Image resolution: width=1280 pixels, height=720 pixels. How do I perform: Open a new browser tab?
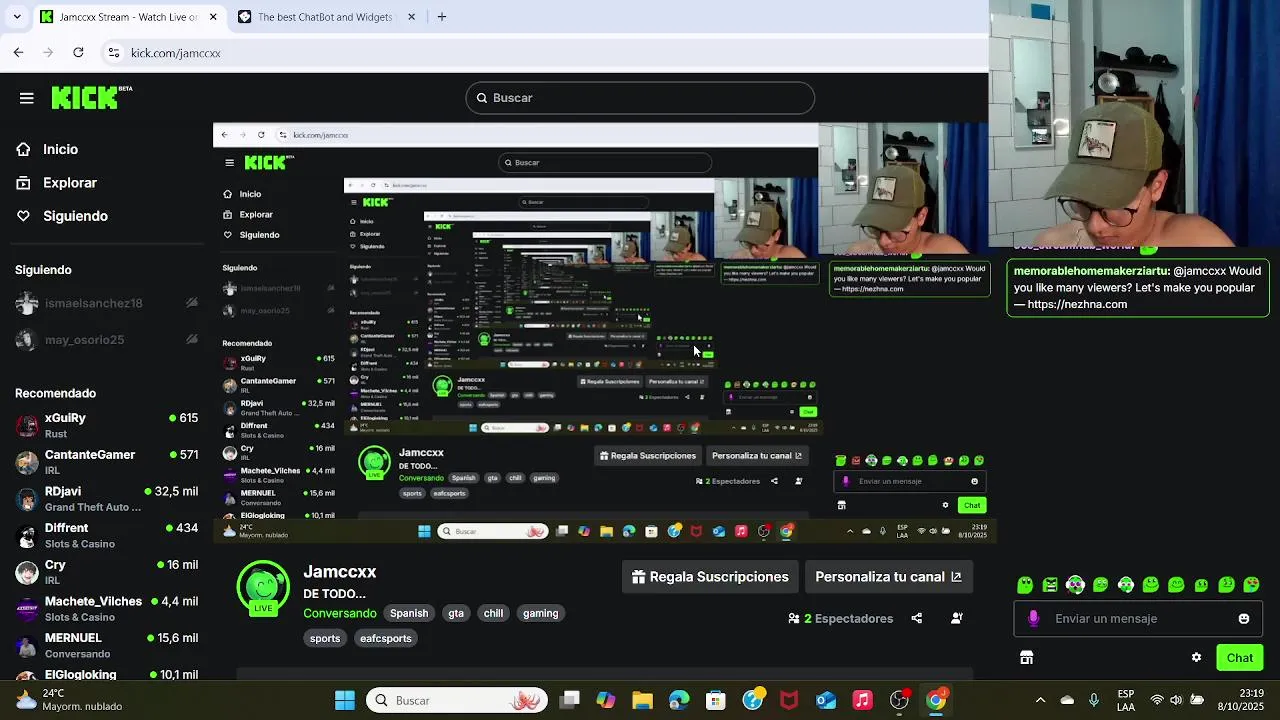[x=442, y=16]
